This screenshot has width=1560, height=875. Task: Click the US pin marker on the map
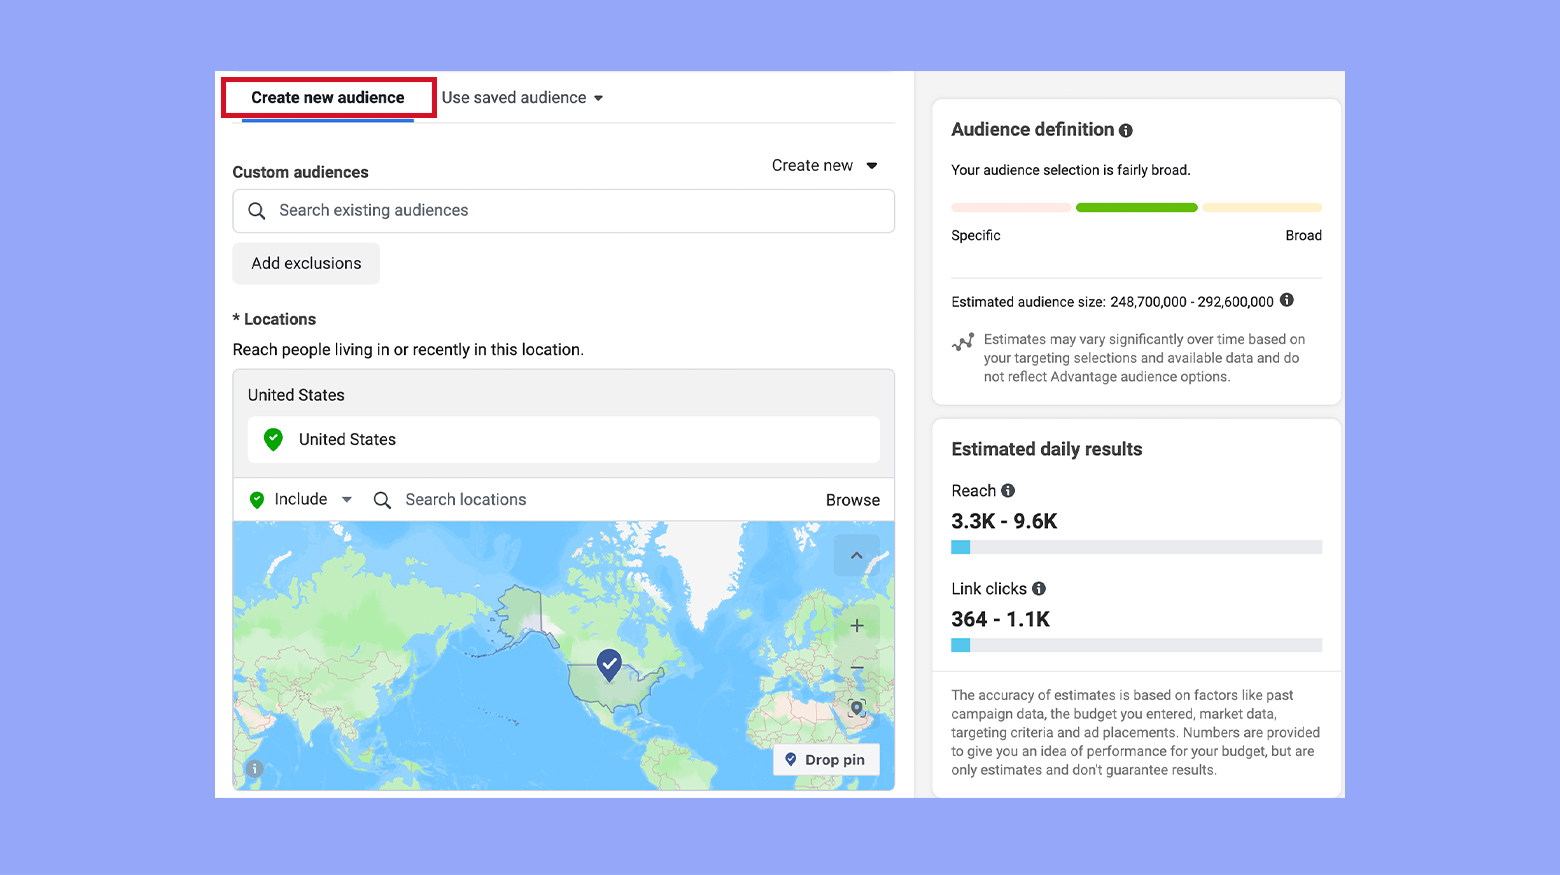pyautogui.click(x=609, y=663)
